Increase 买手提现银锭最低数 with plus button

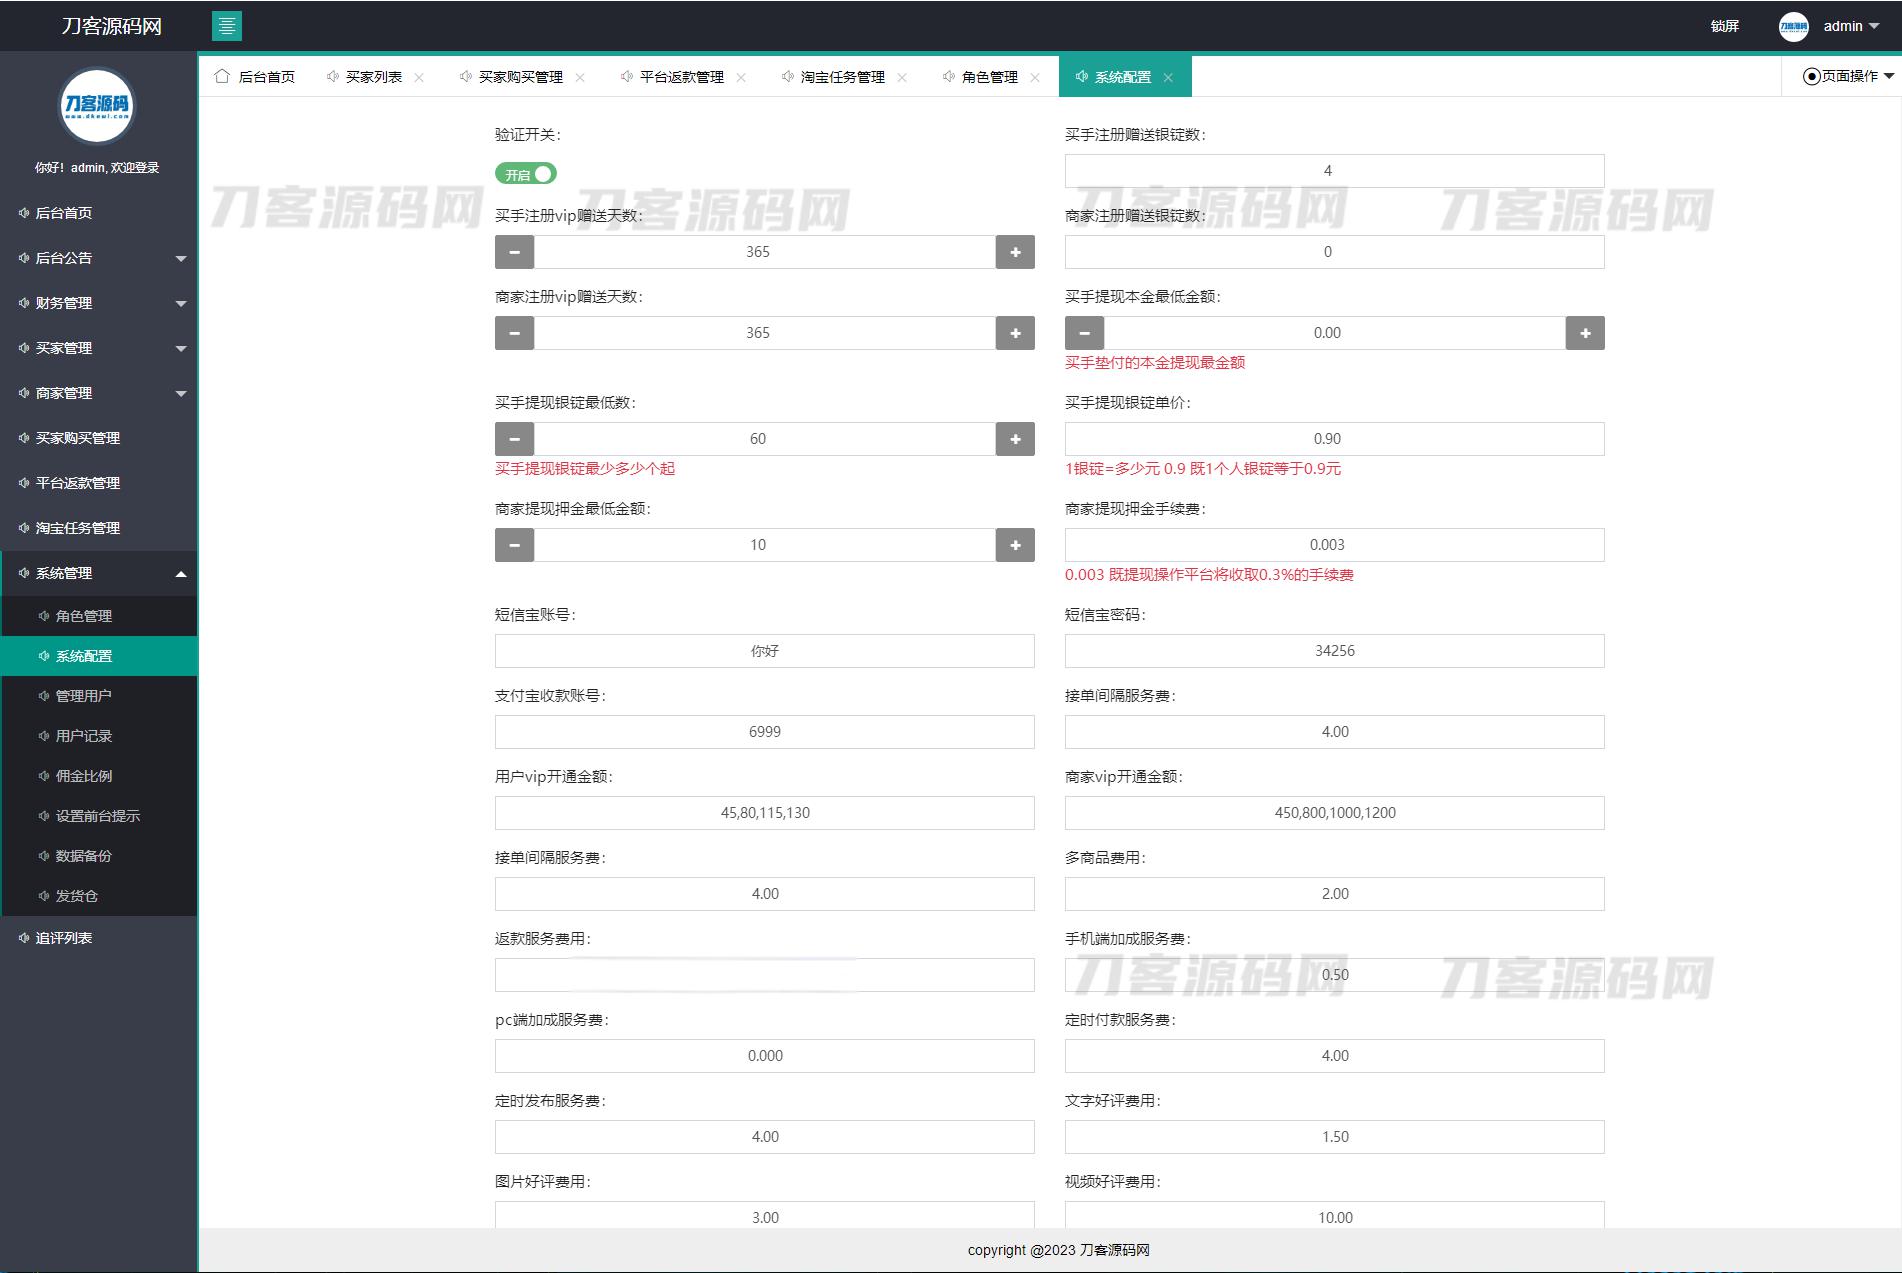pyautogui.click(x=1015, y=439)
